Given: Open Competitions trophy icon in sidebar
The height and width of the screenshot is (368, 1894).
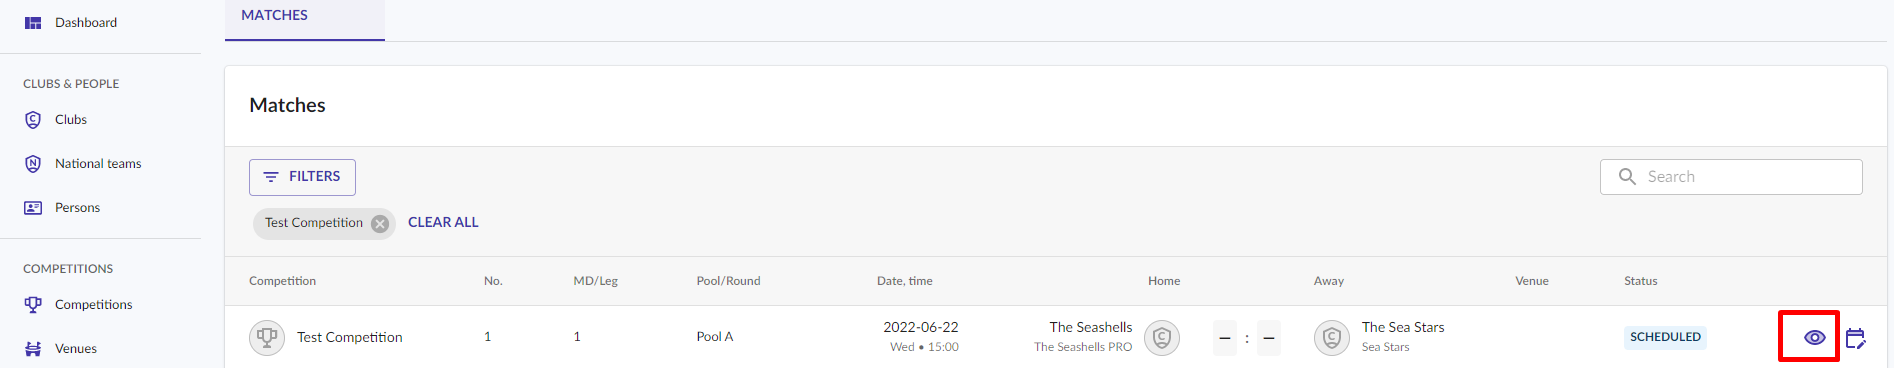Looking at the screenshot, I should (33, 305).
